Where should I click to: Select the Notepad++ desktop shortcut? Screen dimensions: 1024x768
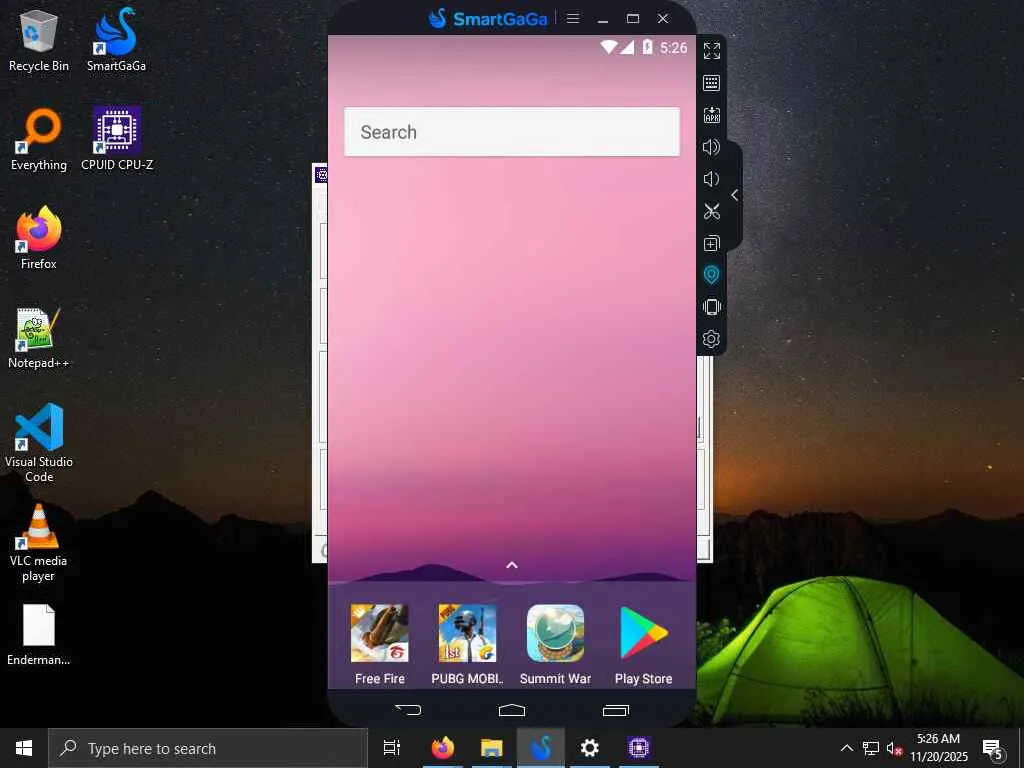point(39,338)
